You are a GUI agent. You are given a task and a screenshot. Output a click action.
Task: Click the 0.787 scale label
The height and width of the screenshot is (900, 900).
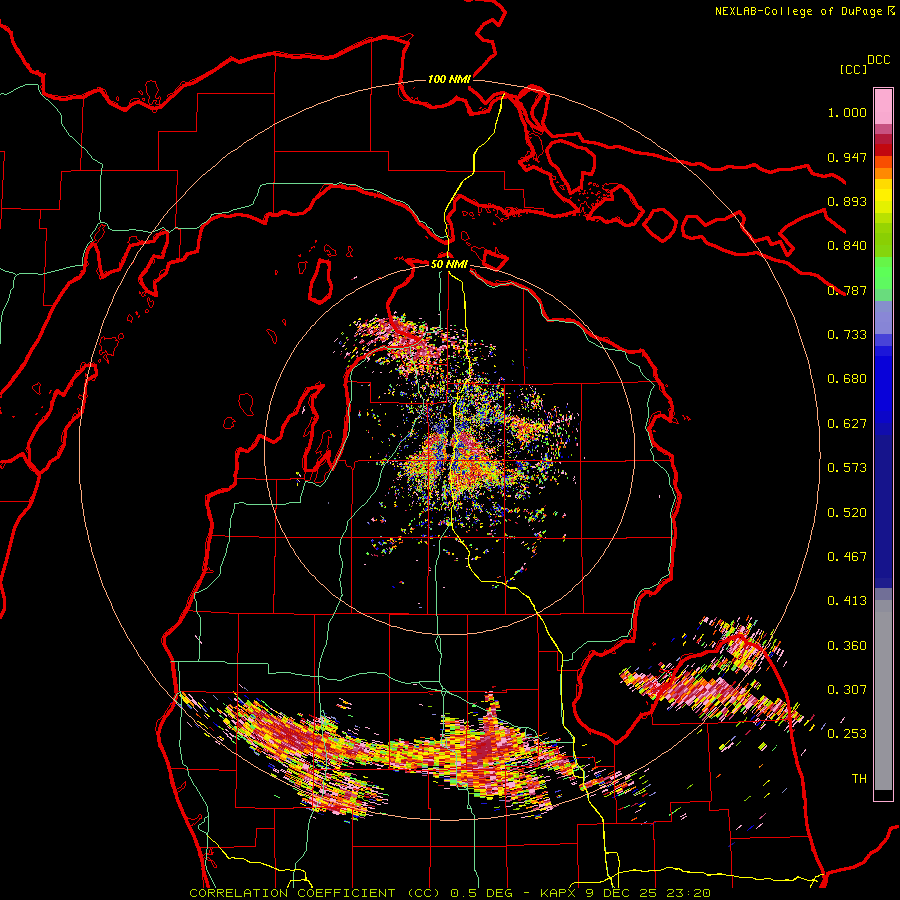(x=847, y=290)
